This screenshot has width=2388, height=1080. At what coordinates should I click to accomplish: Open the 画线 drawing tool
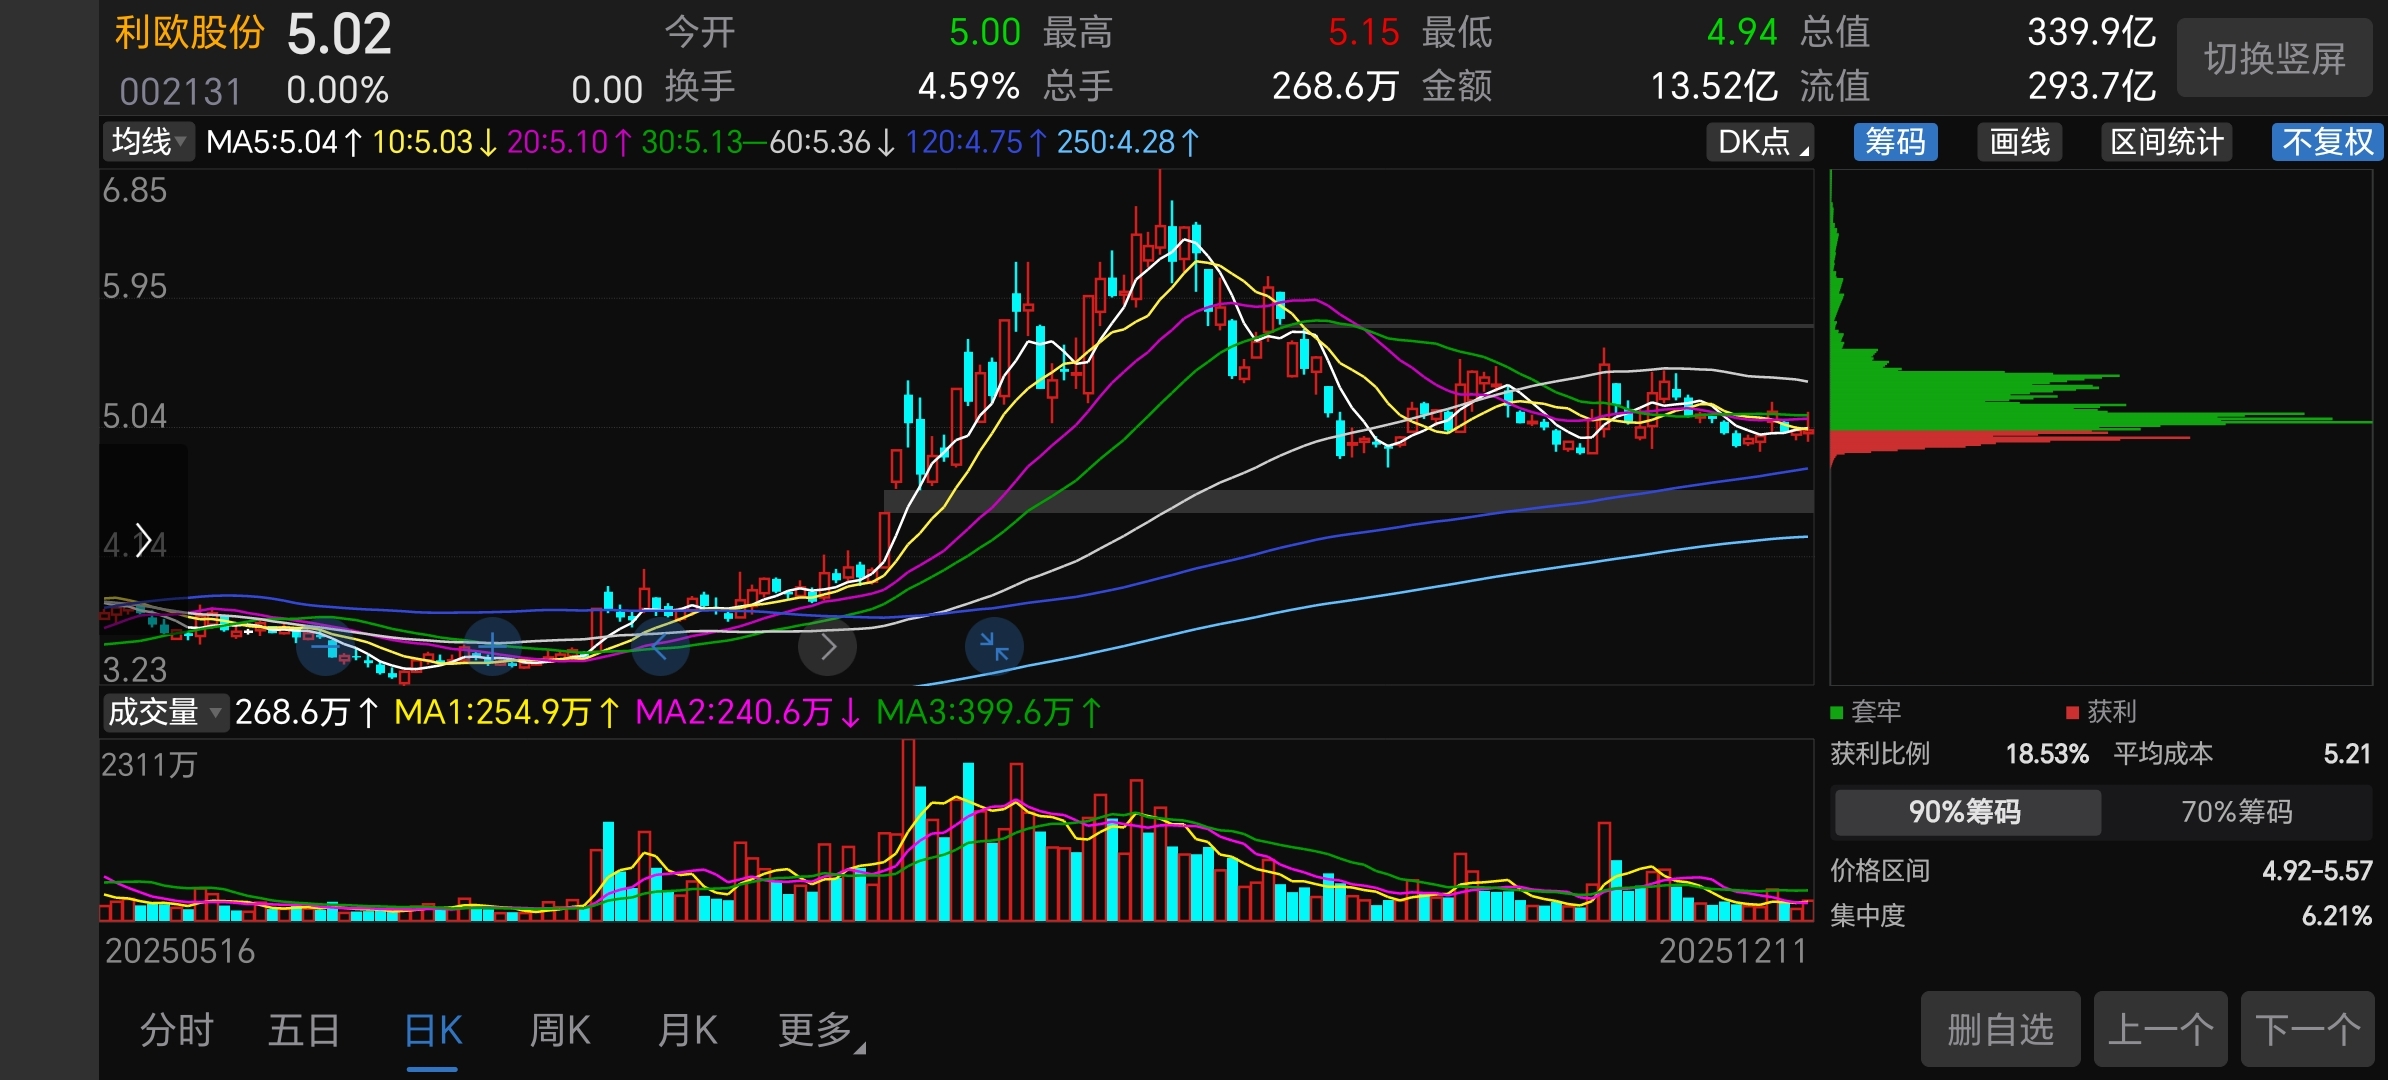(x=2019, y=142)
